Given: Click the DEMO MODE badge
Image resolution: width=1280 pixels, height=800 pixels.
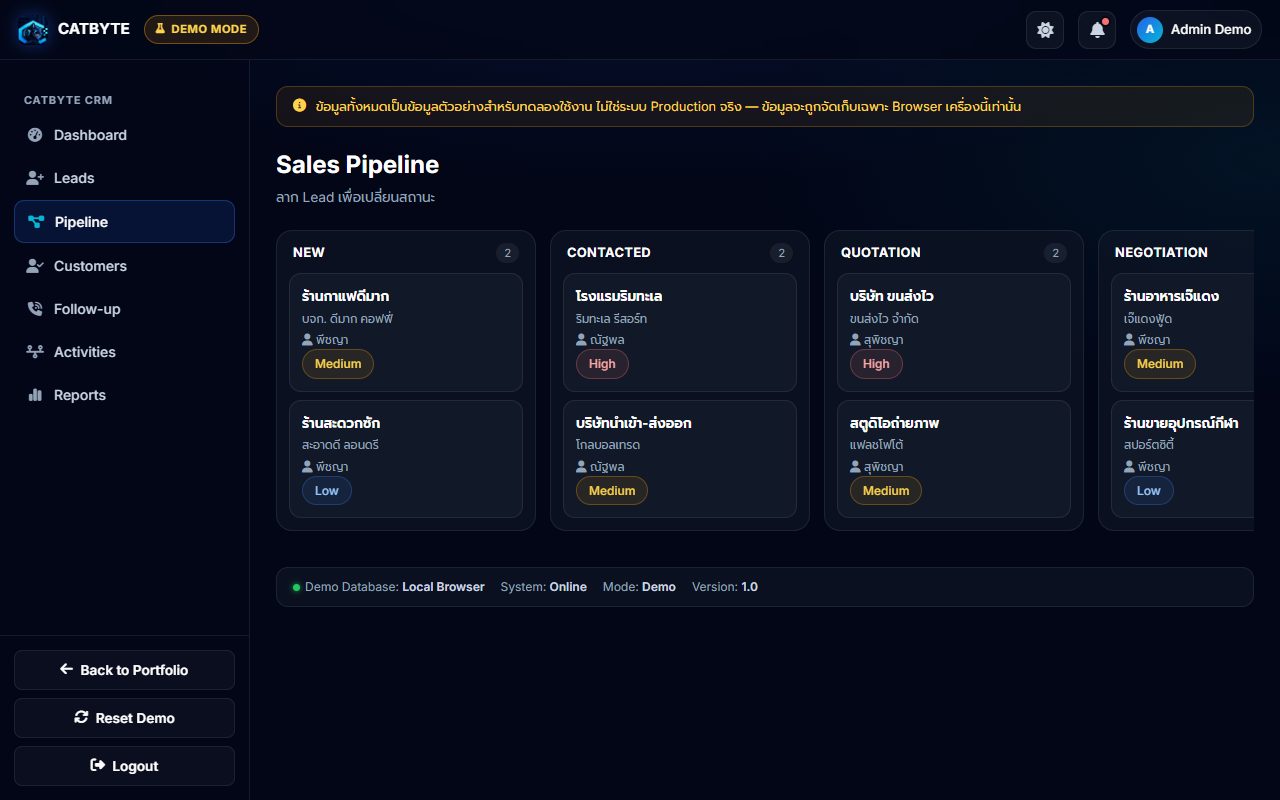Looking at the screenshot, I should pyautogui.click(x=201, y=29).
